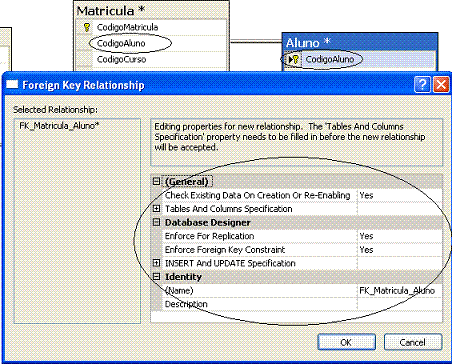
Task: Click the Aluno table title bar
Action: click(x=359, y=43)
